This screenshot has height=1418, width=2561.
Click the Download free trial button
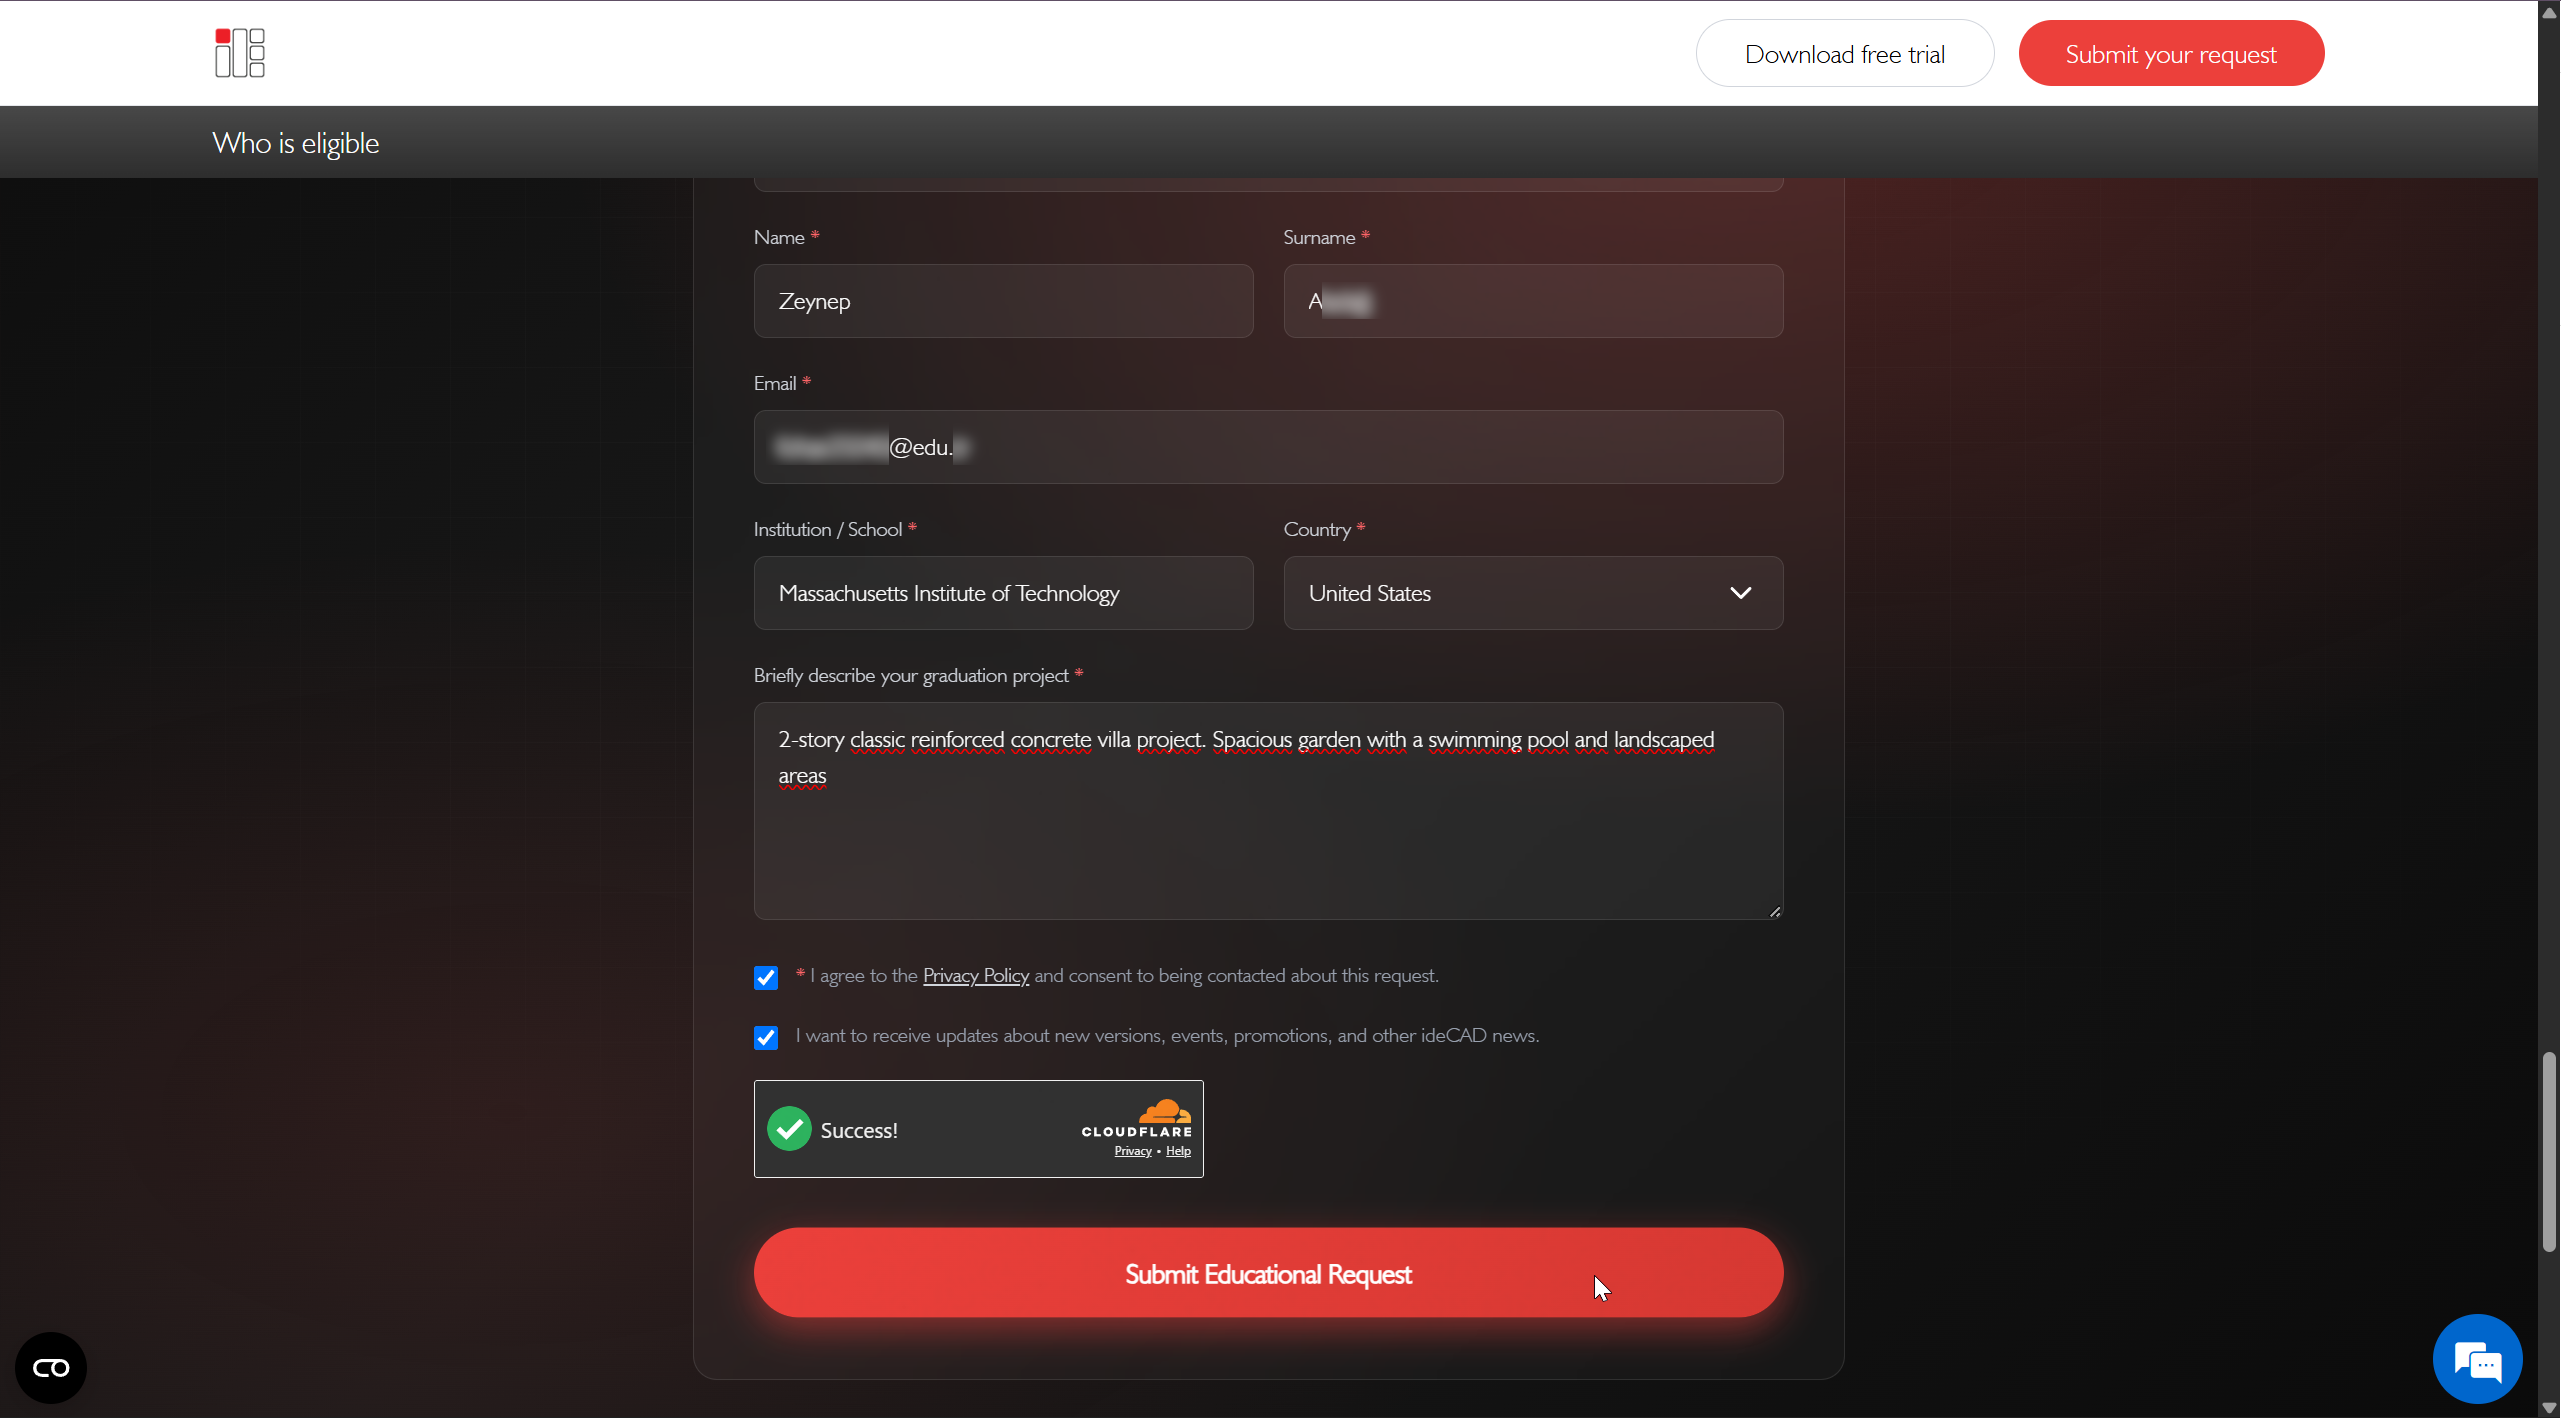(x=1844, y=54)
